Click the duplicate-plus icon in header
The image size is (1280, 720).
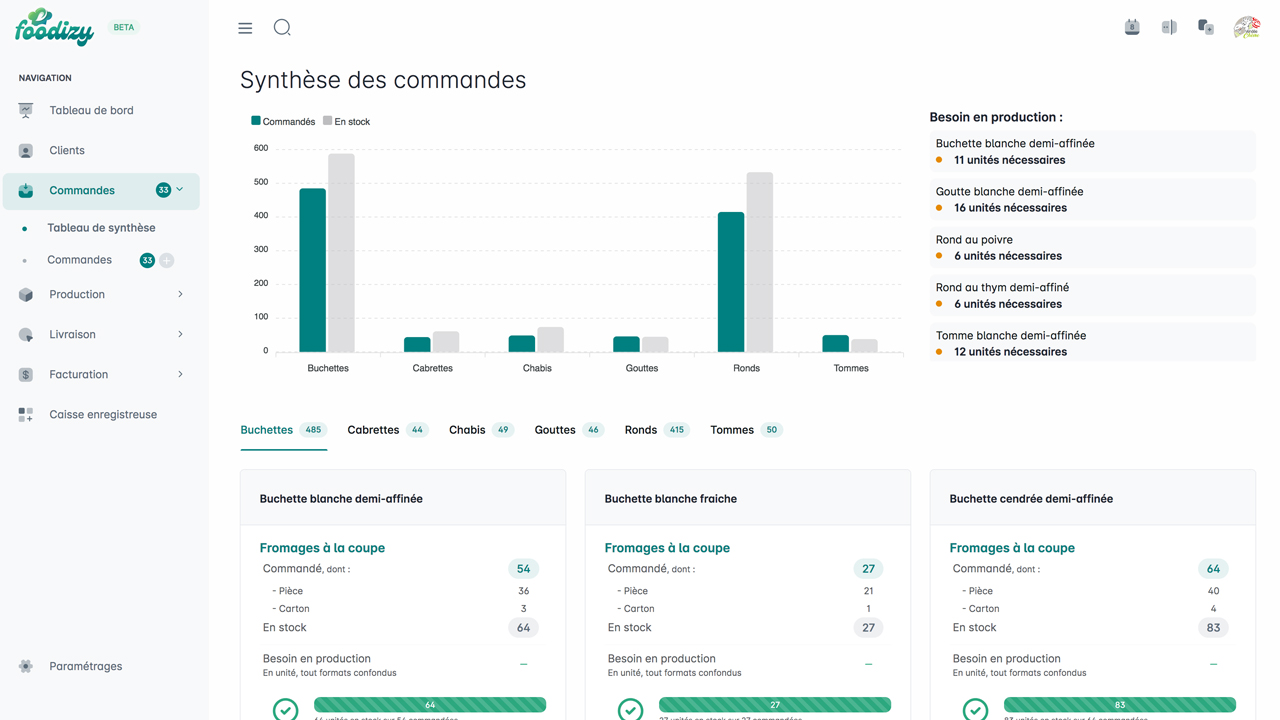[1206, 28]
